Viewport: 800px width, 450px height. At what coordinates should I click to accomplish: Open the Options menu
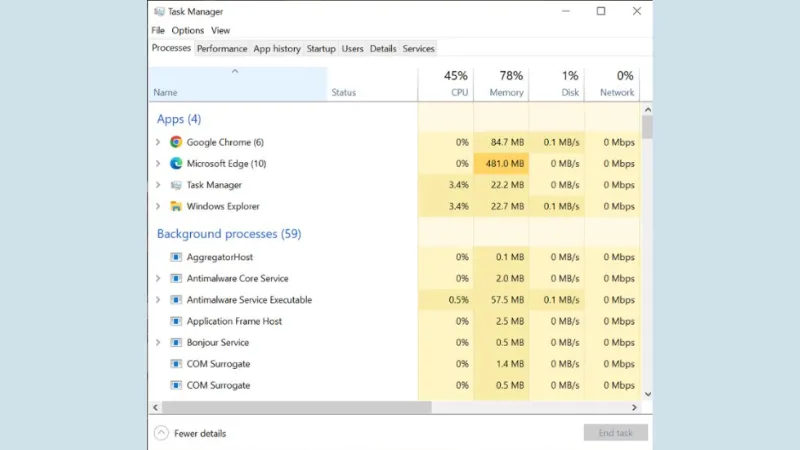coord(187,30)
